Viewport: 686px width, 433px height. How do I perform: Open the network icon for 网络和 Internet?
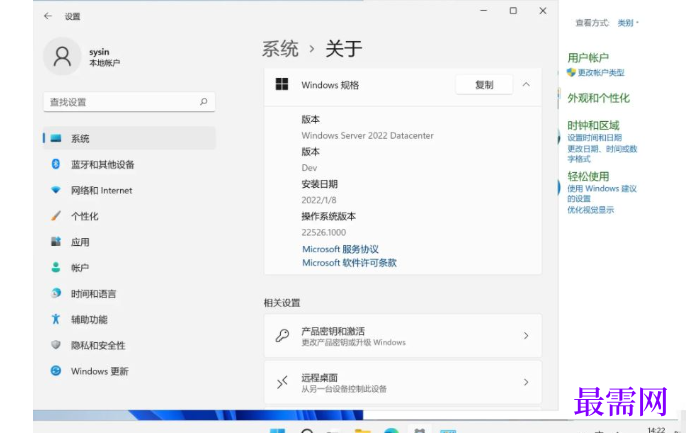click(x=56, y=190)
